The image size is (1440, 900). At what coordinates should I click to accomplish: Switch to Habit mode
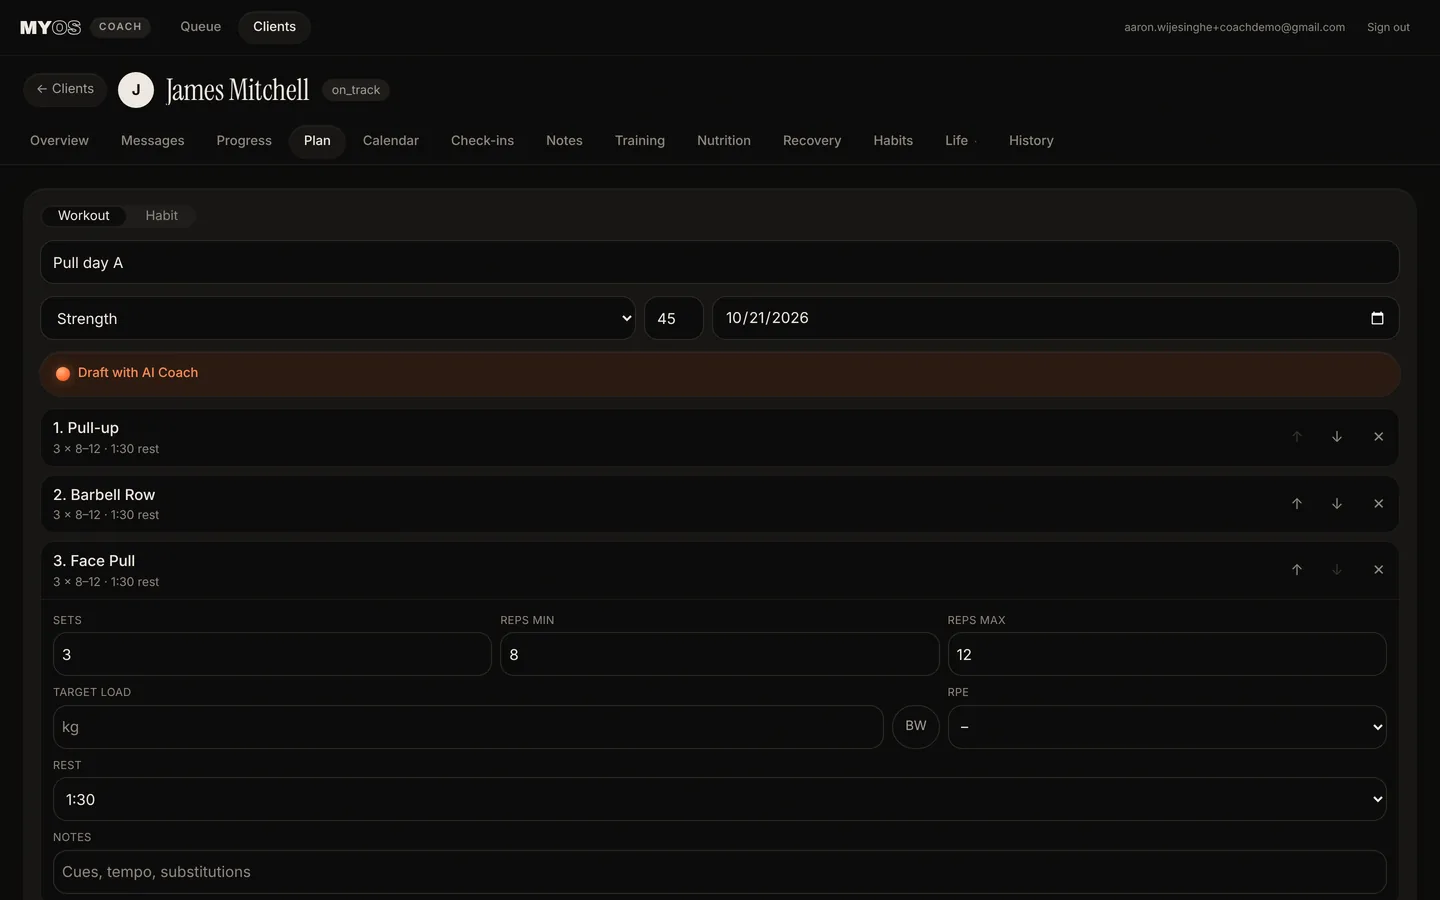(x=161, y=216)
